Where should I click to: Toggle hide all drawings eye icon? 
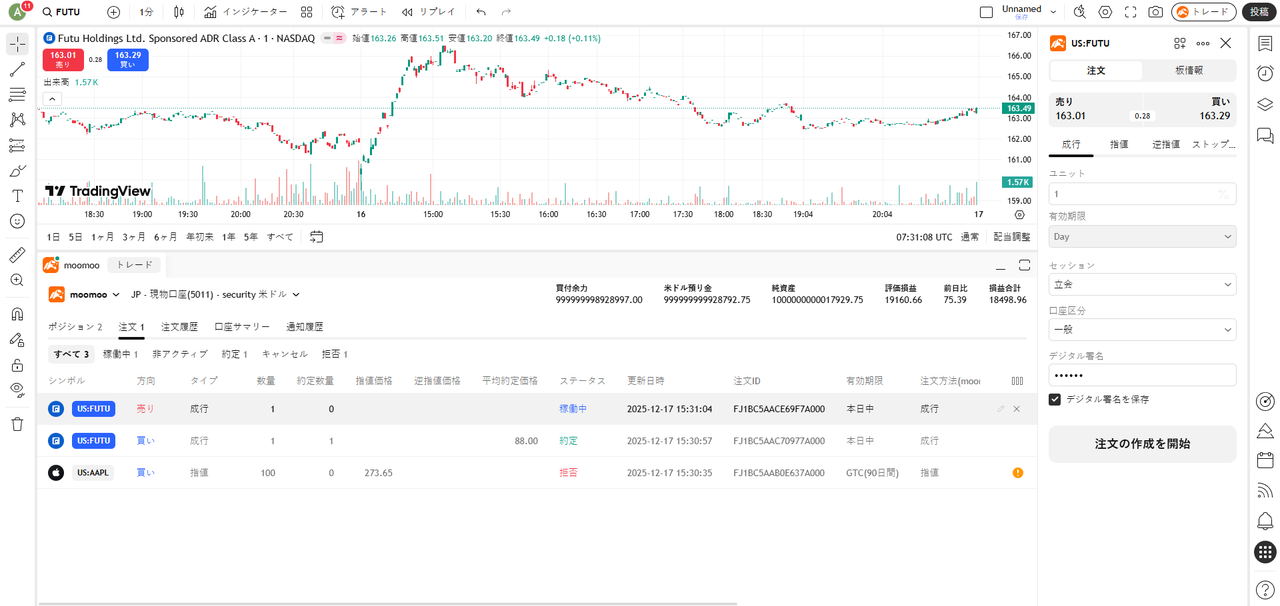click(x=17, y=389)
